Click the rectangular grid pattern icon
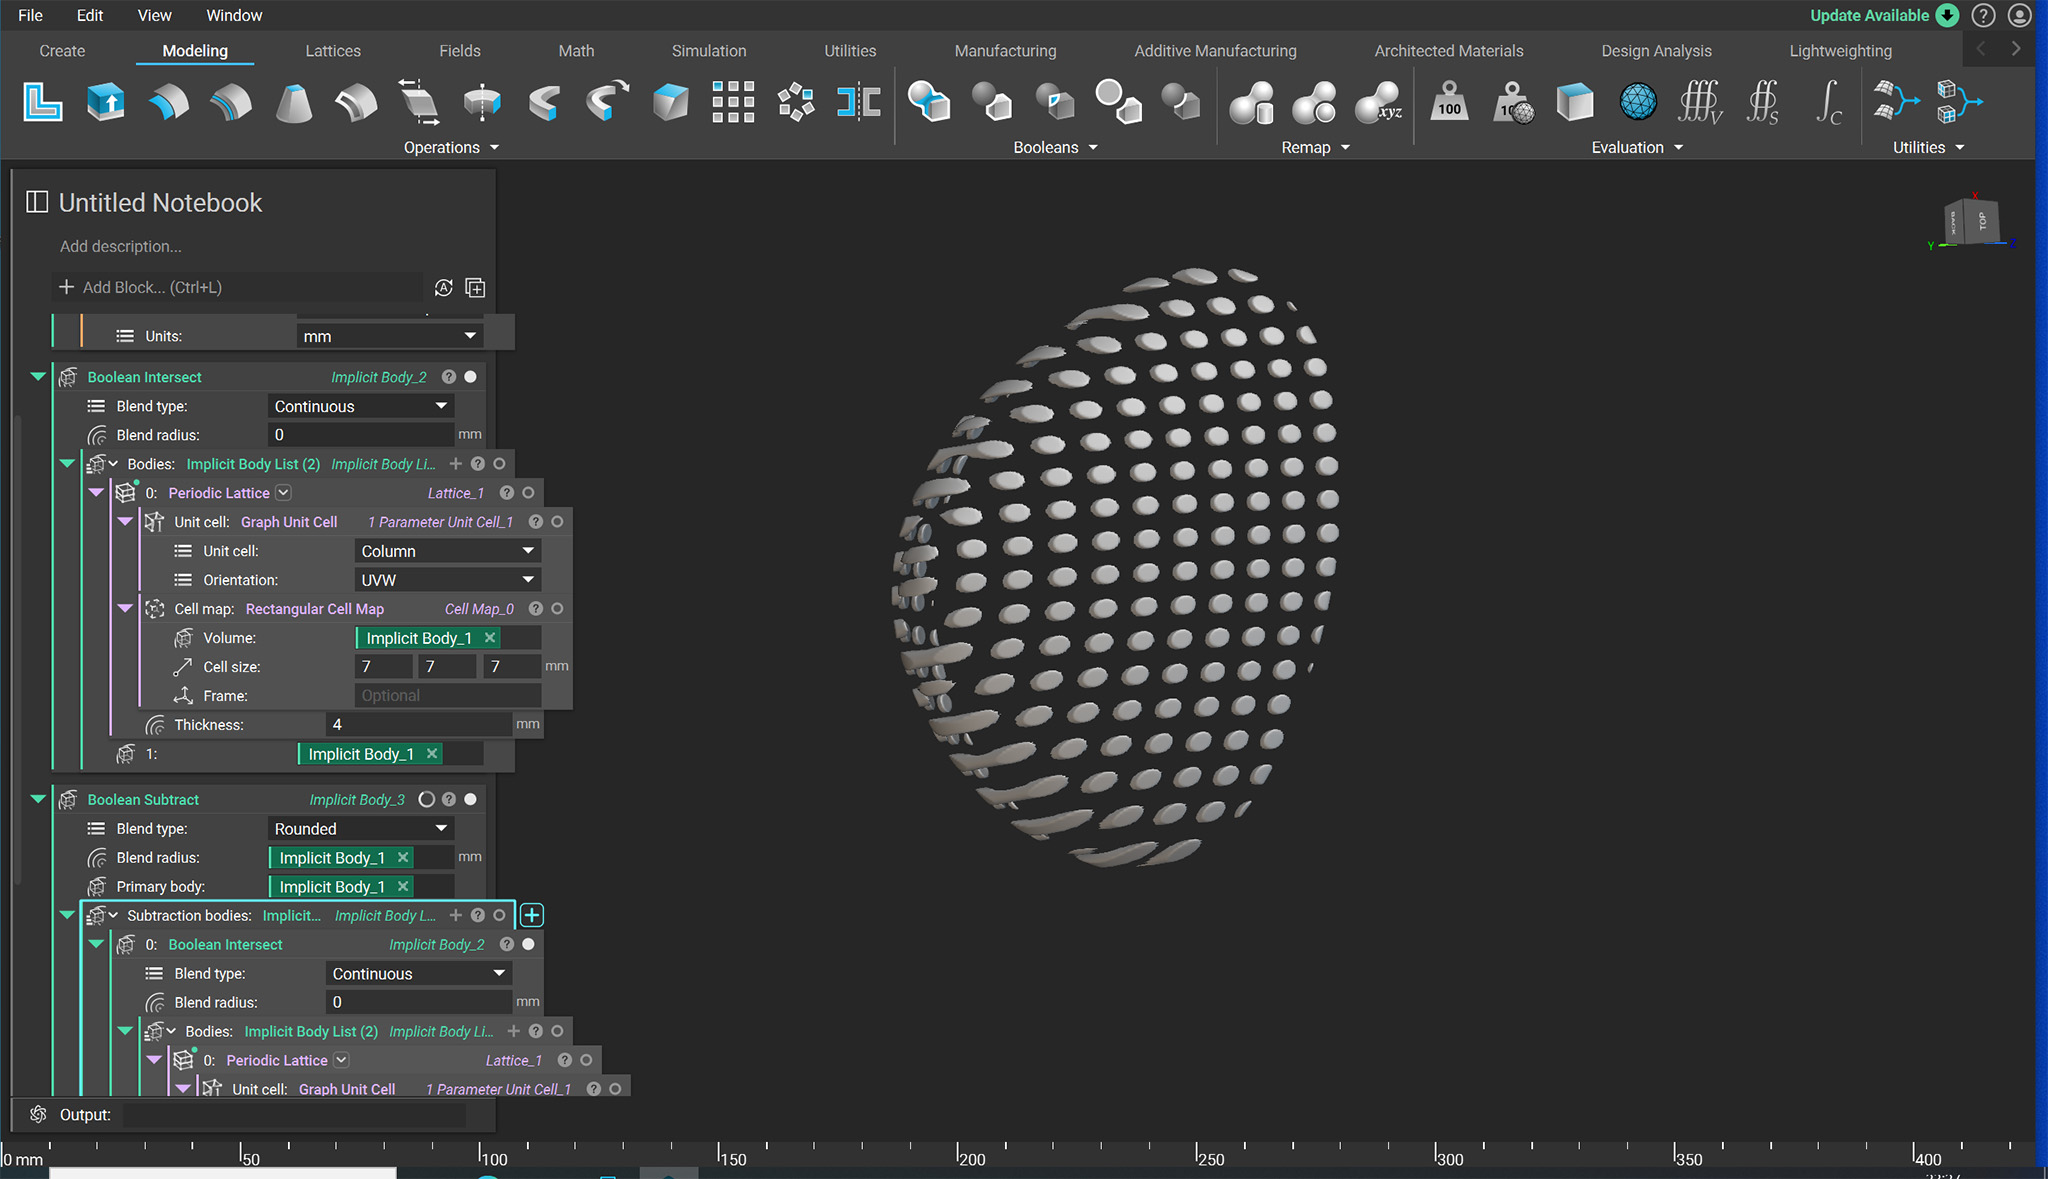The height and width of the screenshot is (1179, 2048). click(732, 102)
